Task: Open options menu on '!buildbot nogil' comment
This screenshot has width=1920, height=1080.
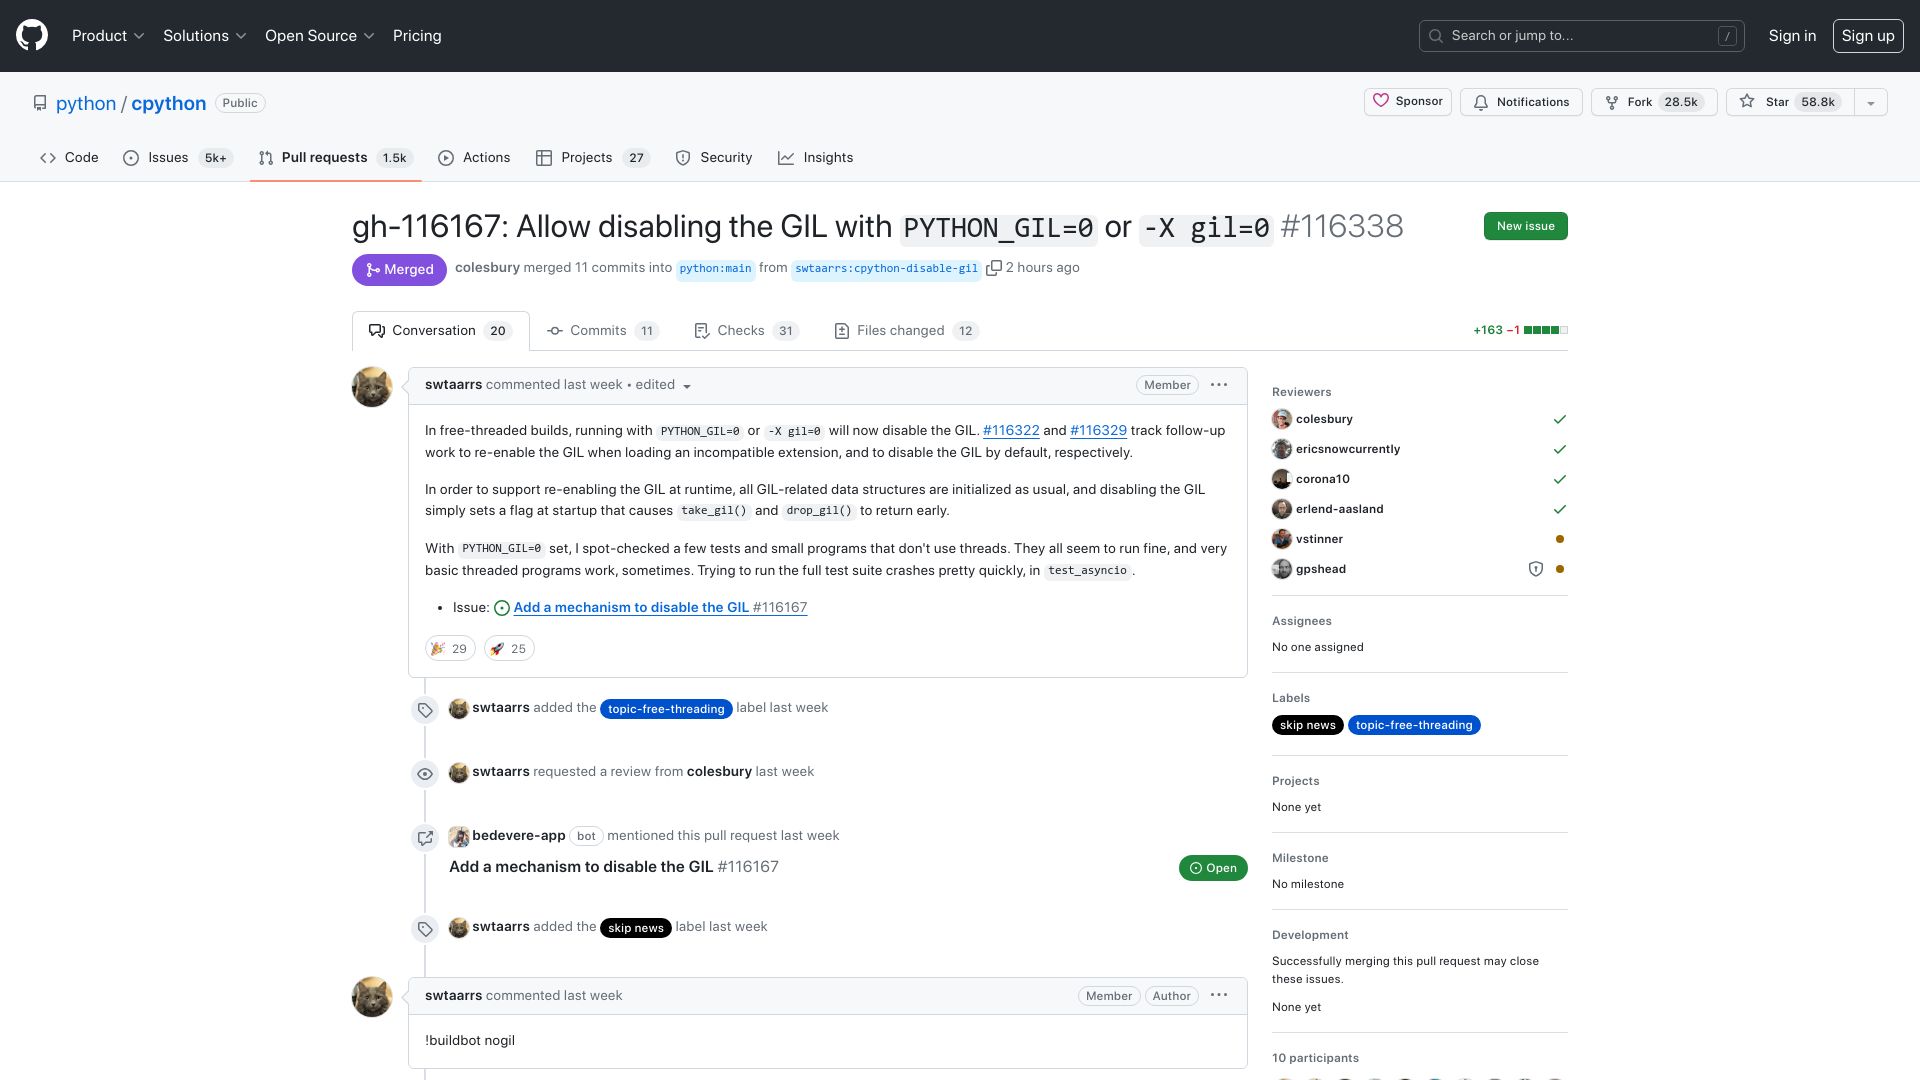Action: pyautogui.click(x=1219, y=995)
